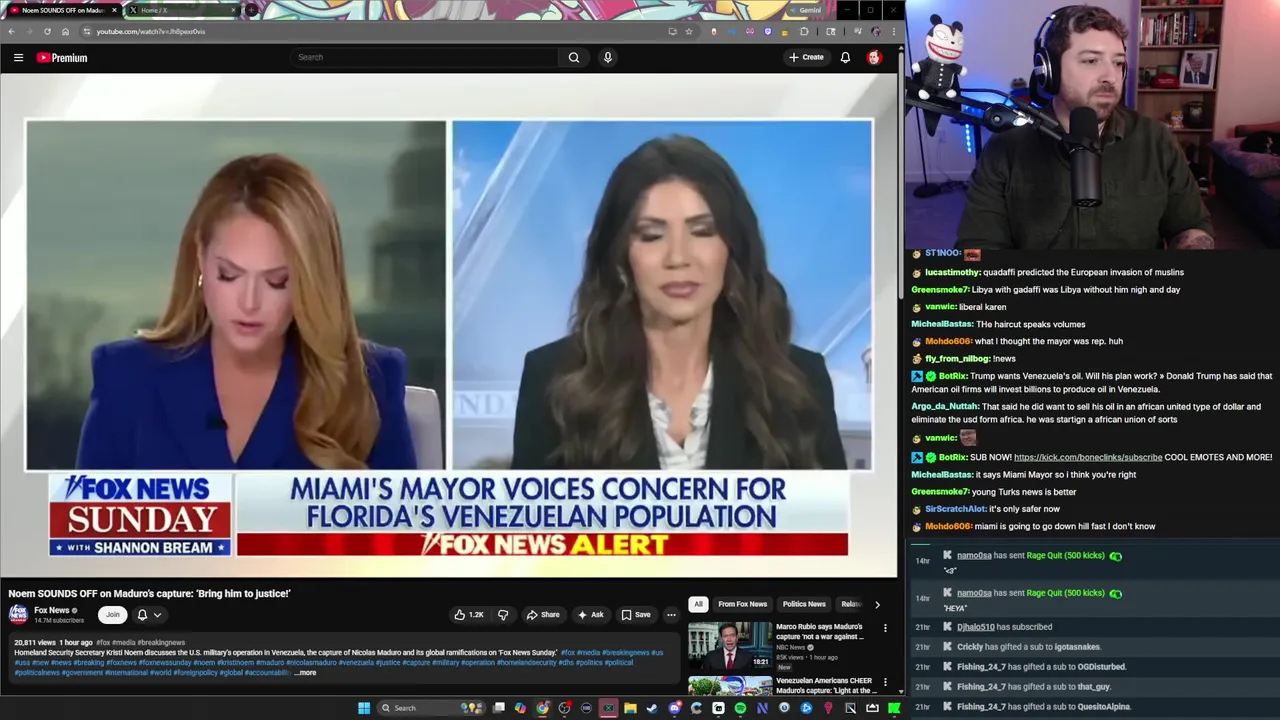This screenshot has height=720, width=1280.
Task: Activate voice search microphone
Action: click(x=607, y=57)
